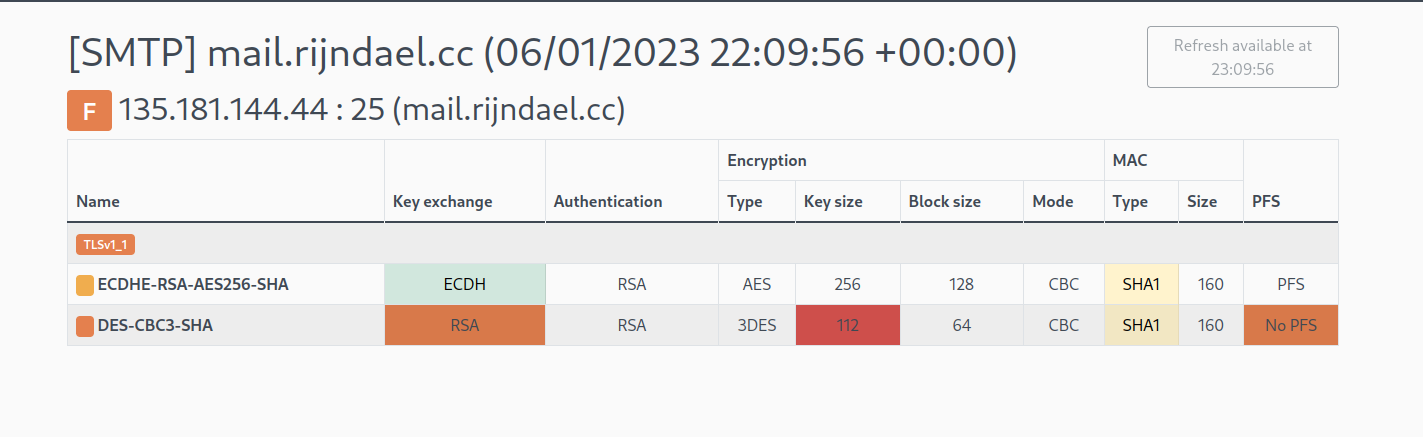This screenshot has height=437, width=1423.
Task: Click the green ECDH key exchange cell
Action: 464,285
